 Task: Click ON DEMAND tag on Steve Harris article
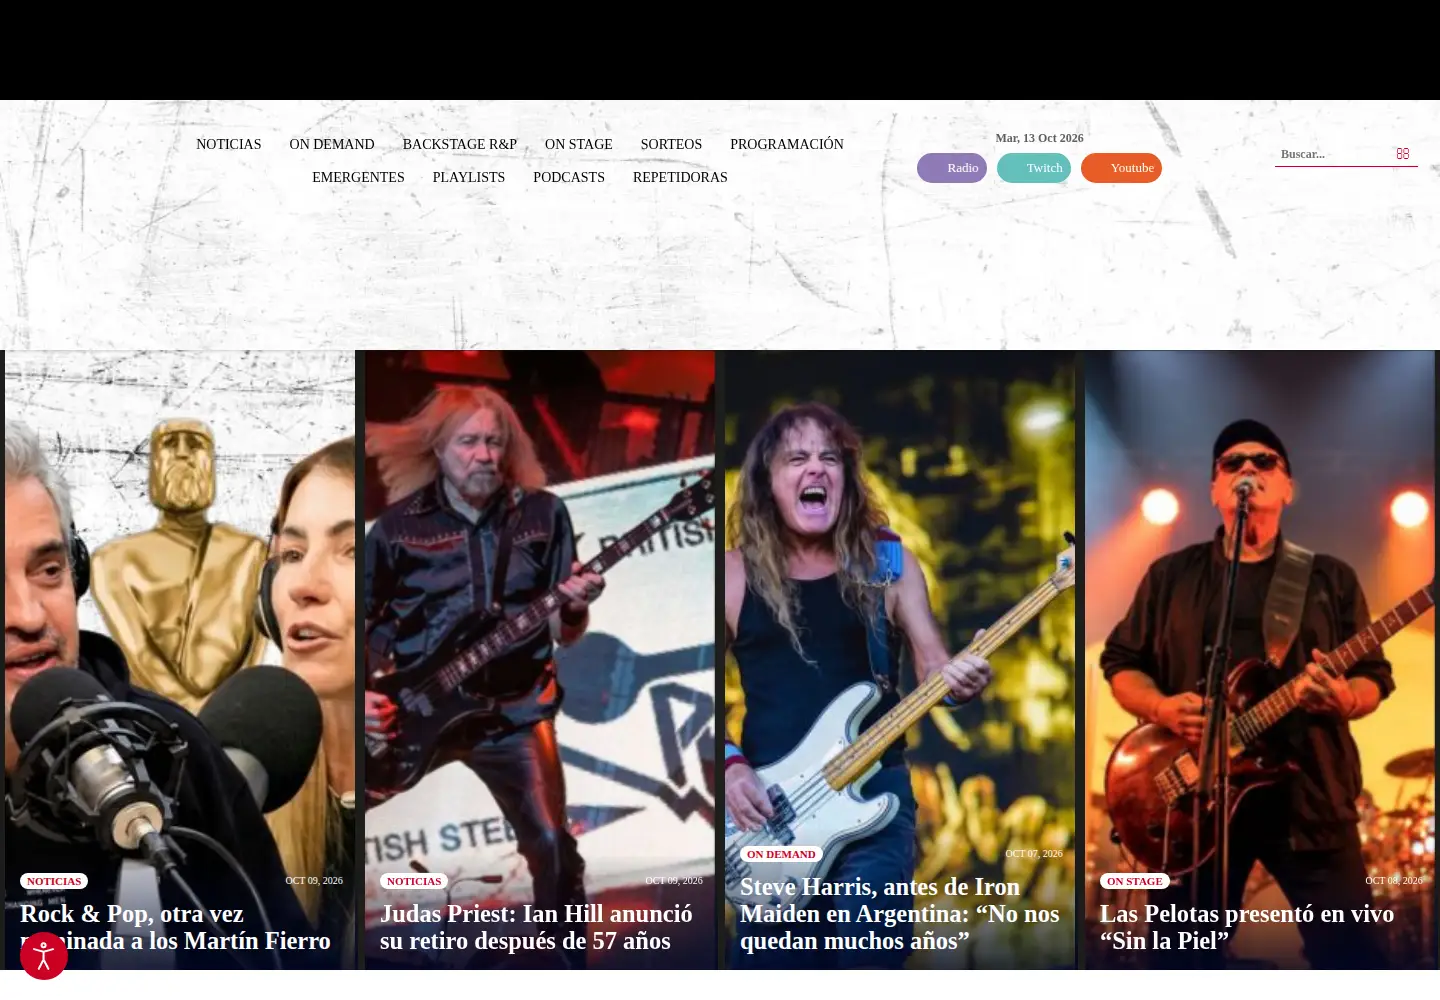click(x=781, y=854)
